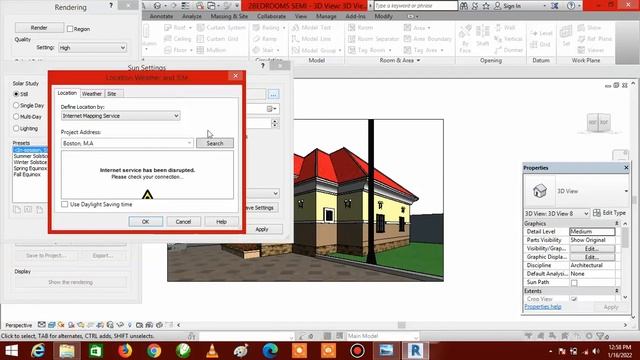640x360 pixels.
Task: Select Lighting solar study option
Action: pos(16,128)
